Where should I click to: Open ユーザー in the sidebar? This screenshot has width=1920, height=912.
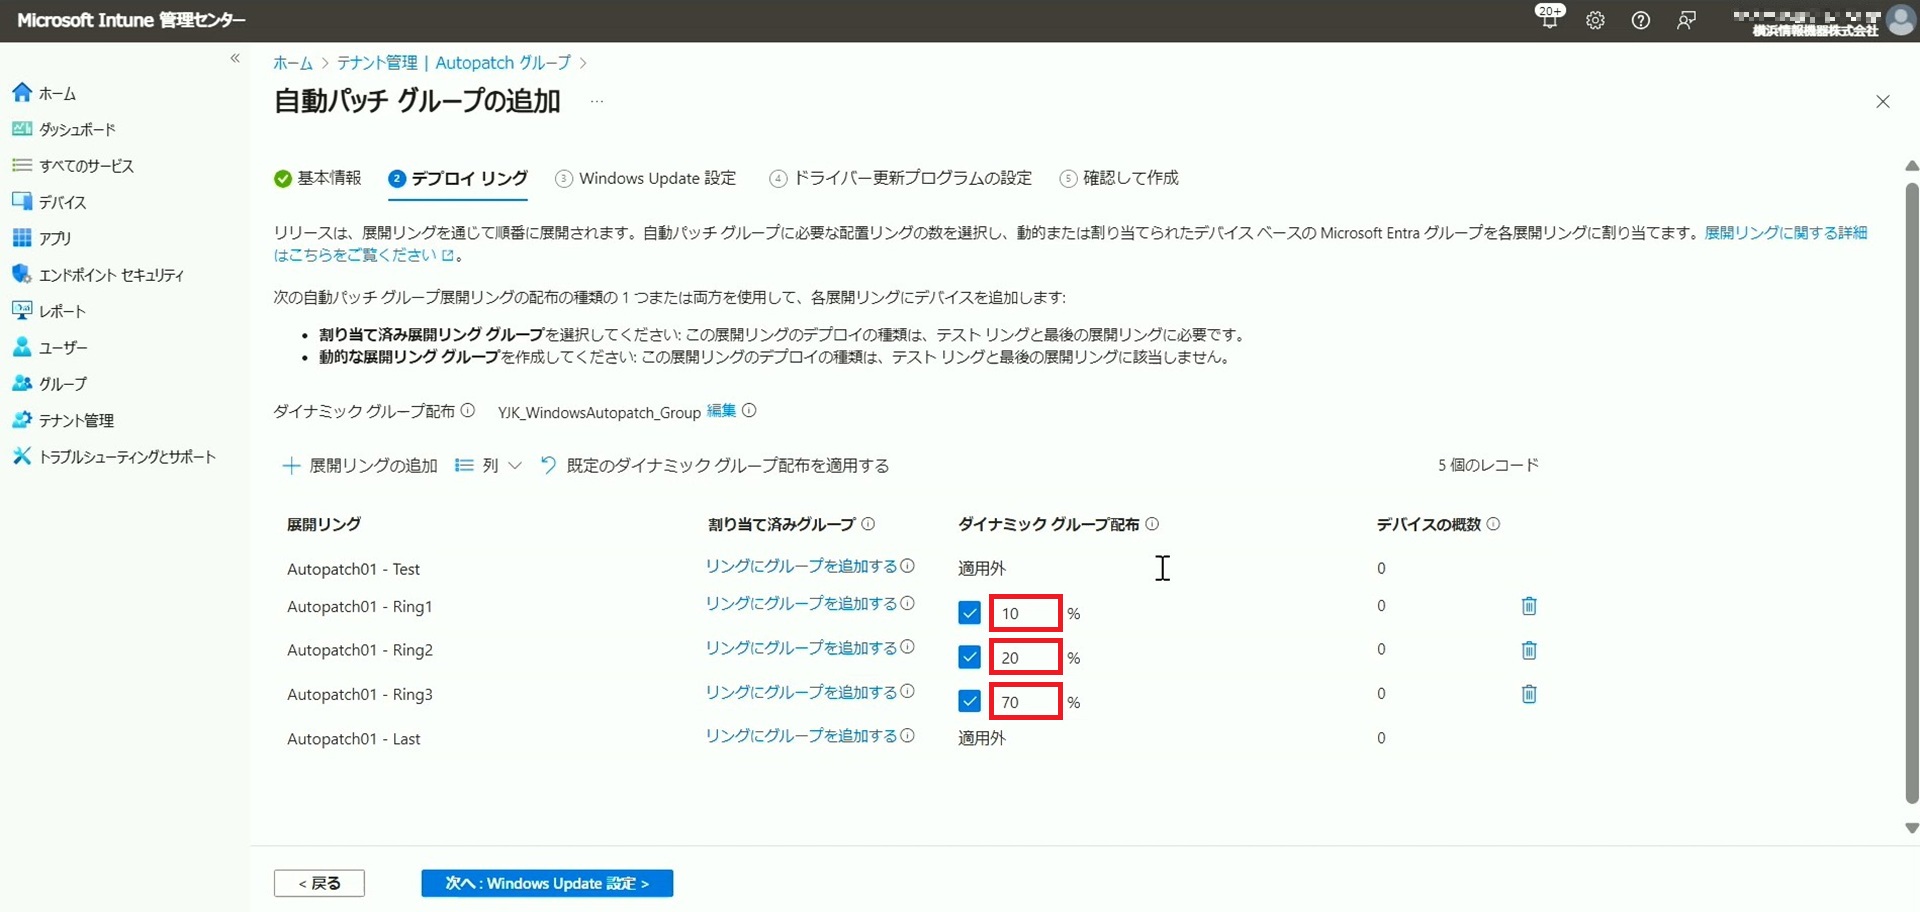click(50, 347)
